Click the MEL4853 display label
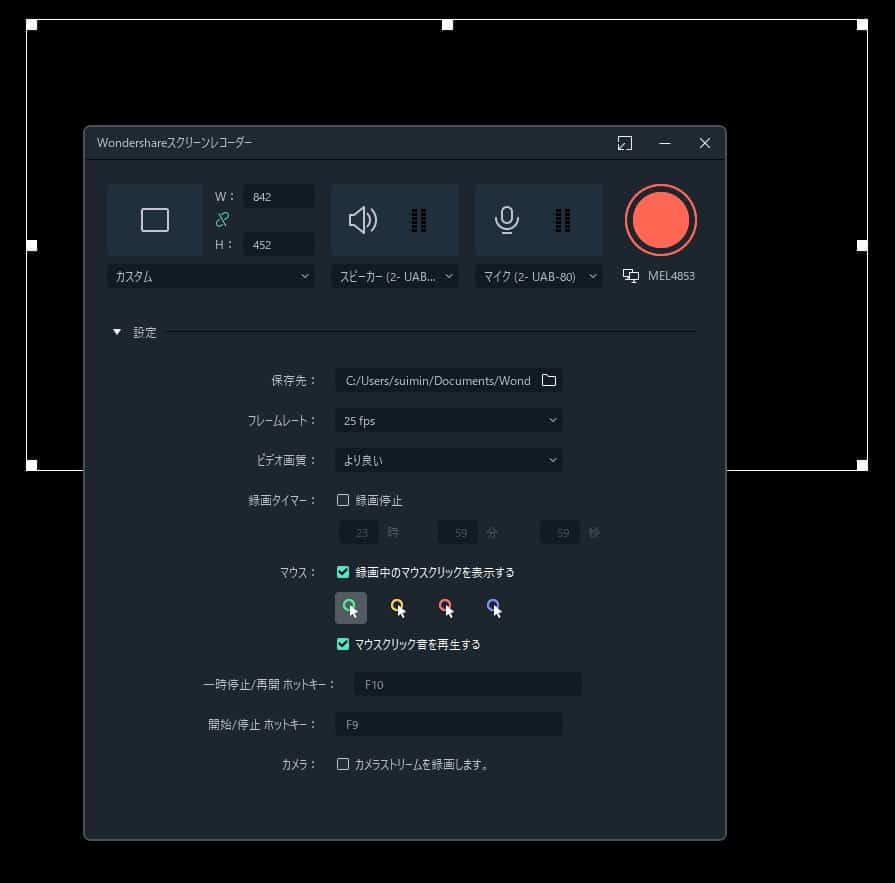 pyautogui.click(x=671, y=276)
